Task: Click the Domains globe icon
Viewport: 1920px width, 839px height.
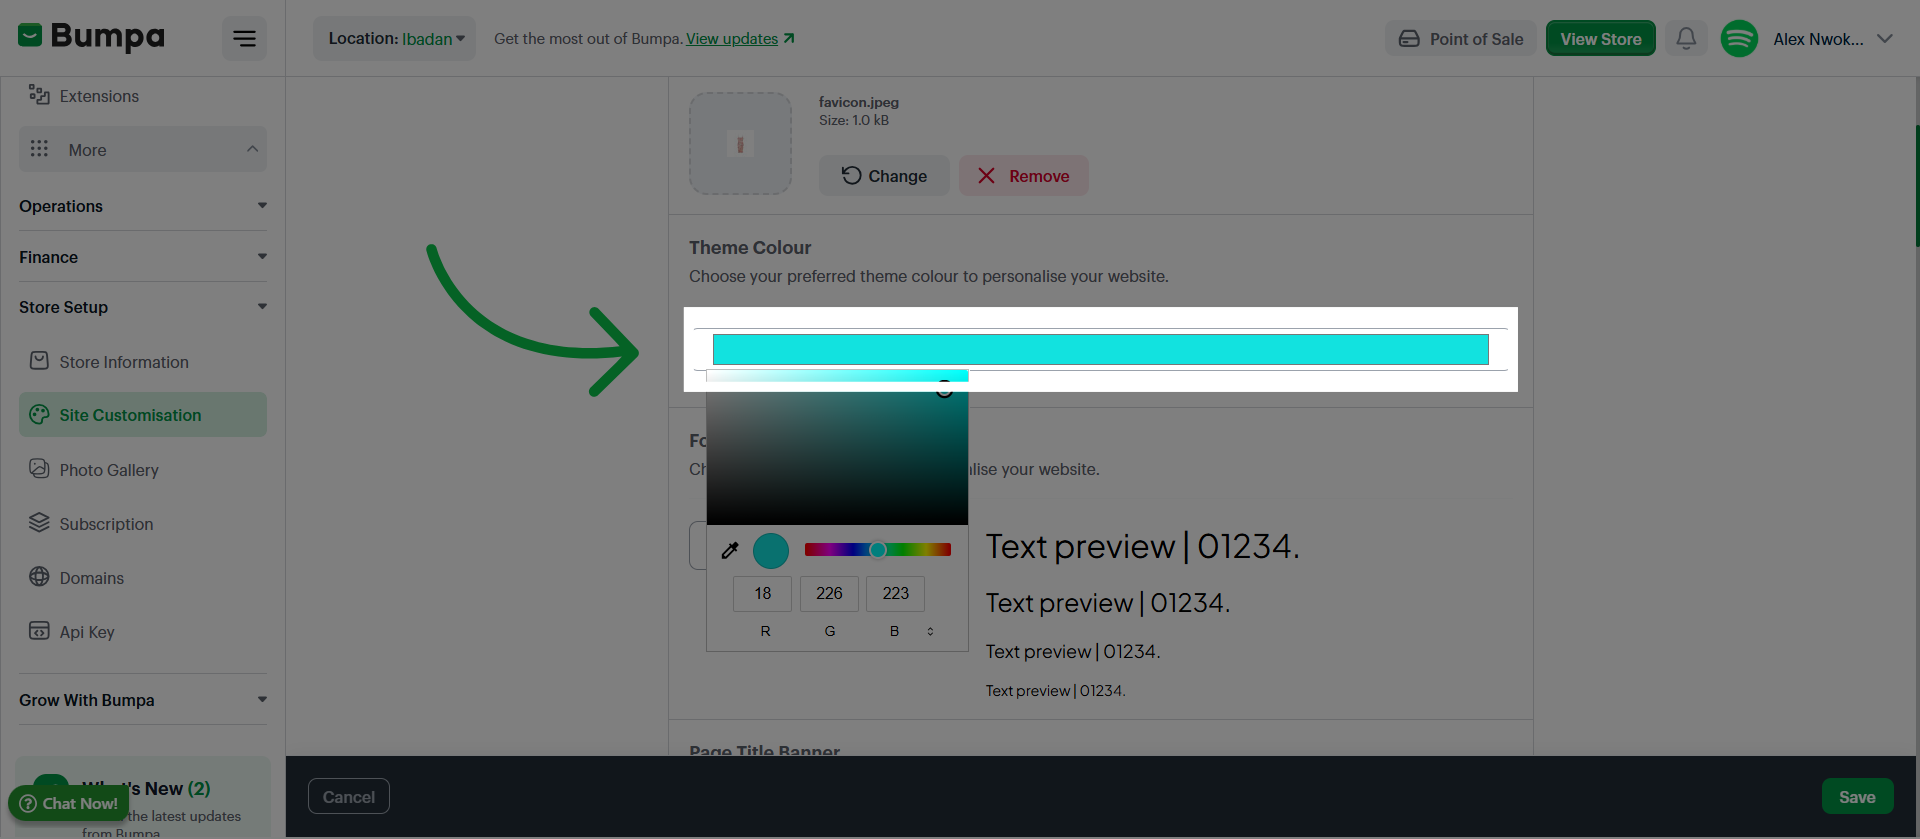Action: [x=39, y=577]
